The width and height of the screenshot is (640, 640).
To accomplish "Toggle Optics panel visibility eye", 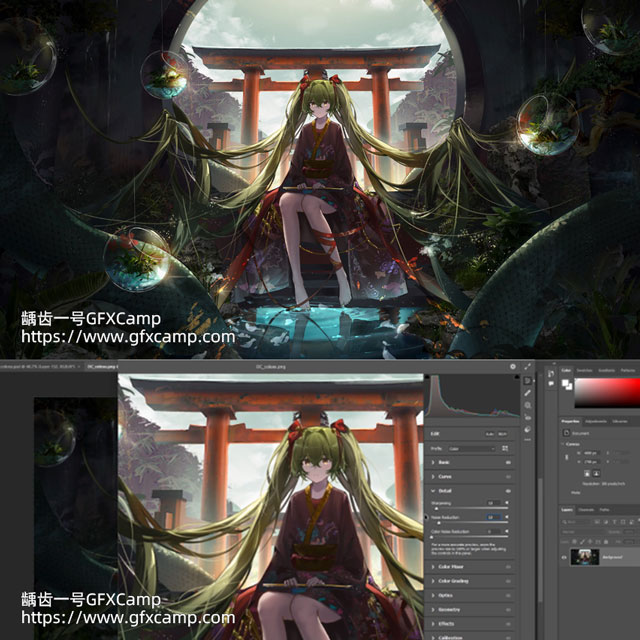I will (x=508, y=596).
